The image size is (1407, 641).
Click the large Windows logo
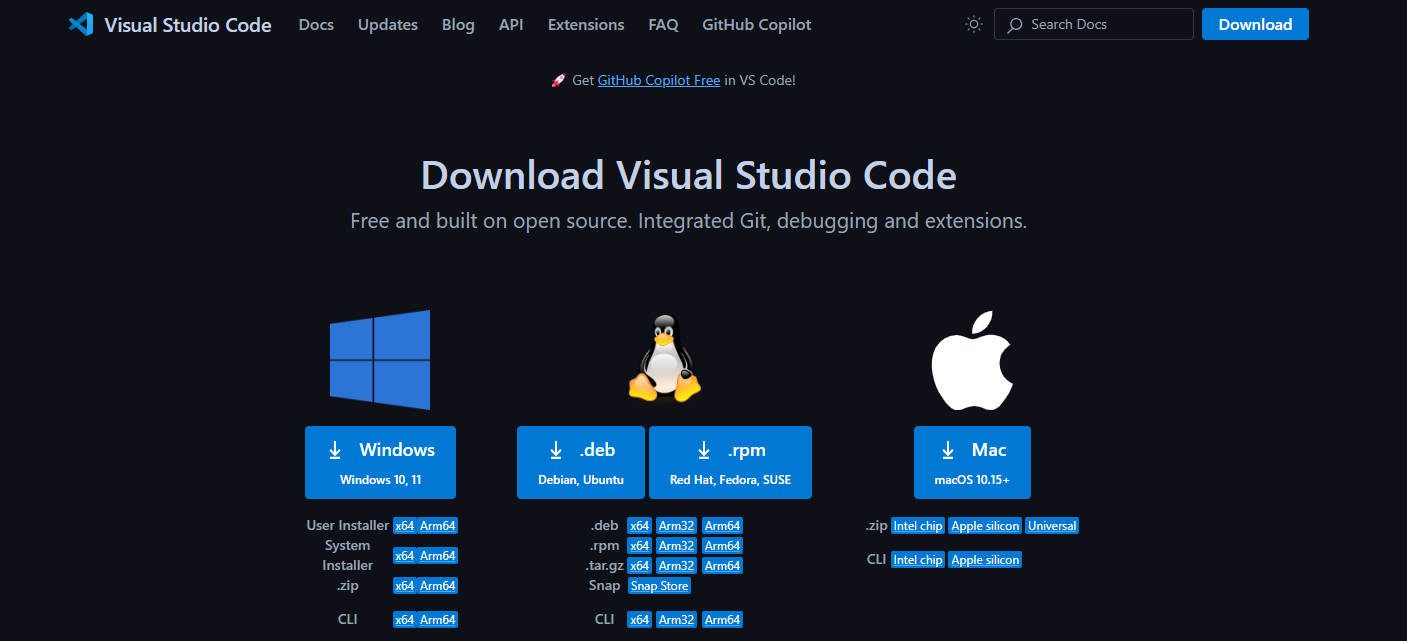click(x=380, y=360)
